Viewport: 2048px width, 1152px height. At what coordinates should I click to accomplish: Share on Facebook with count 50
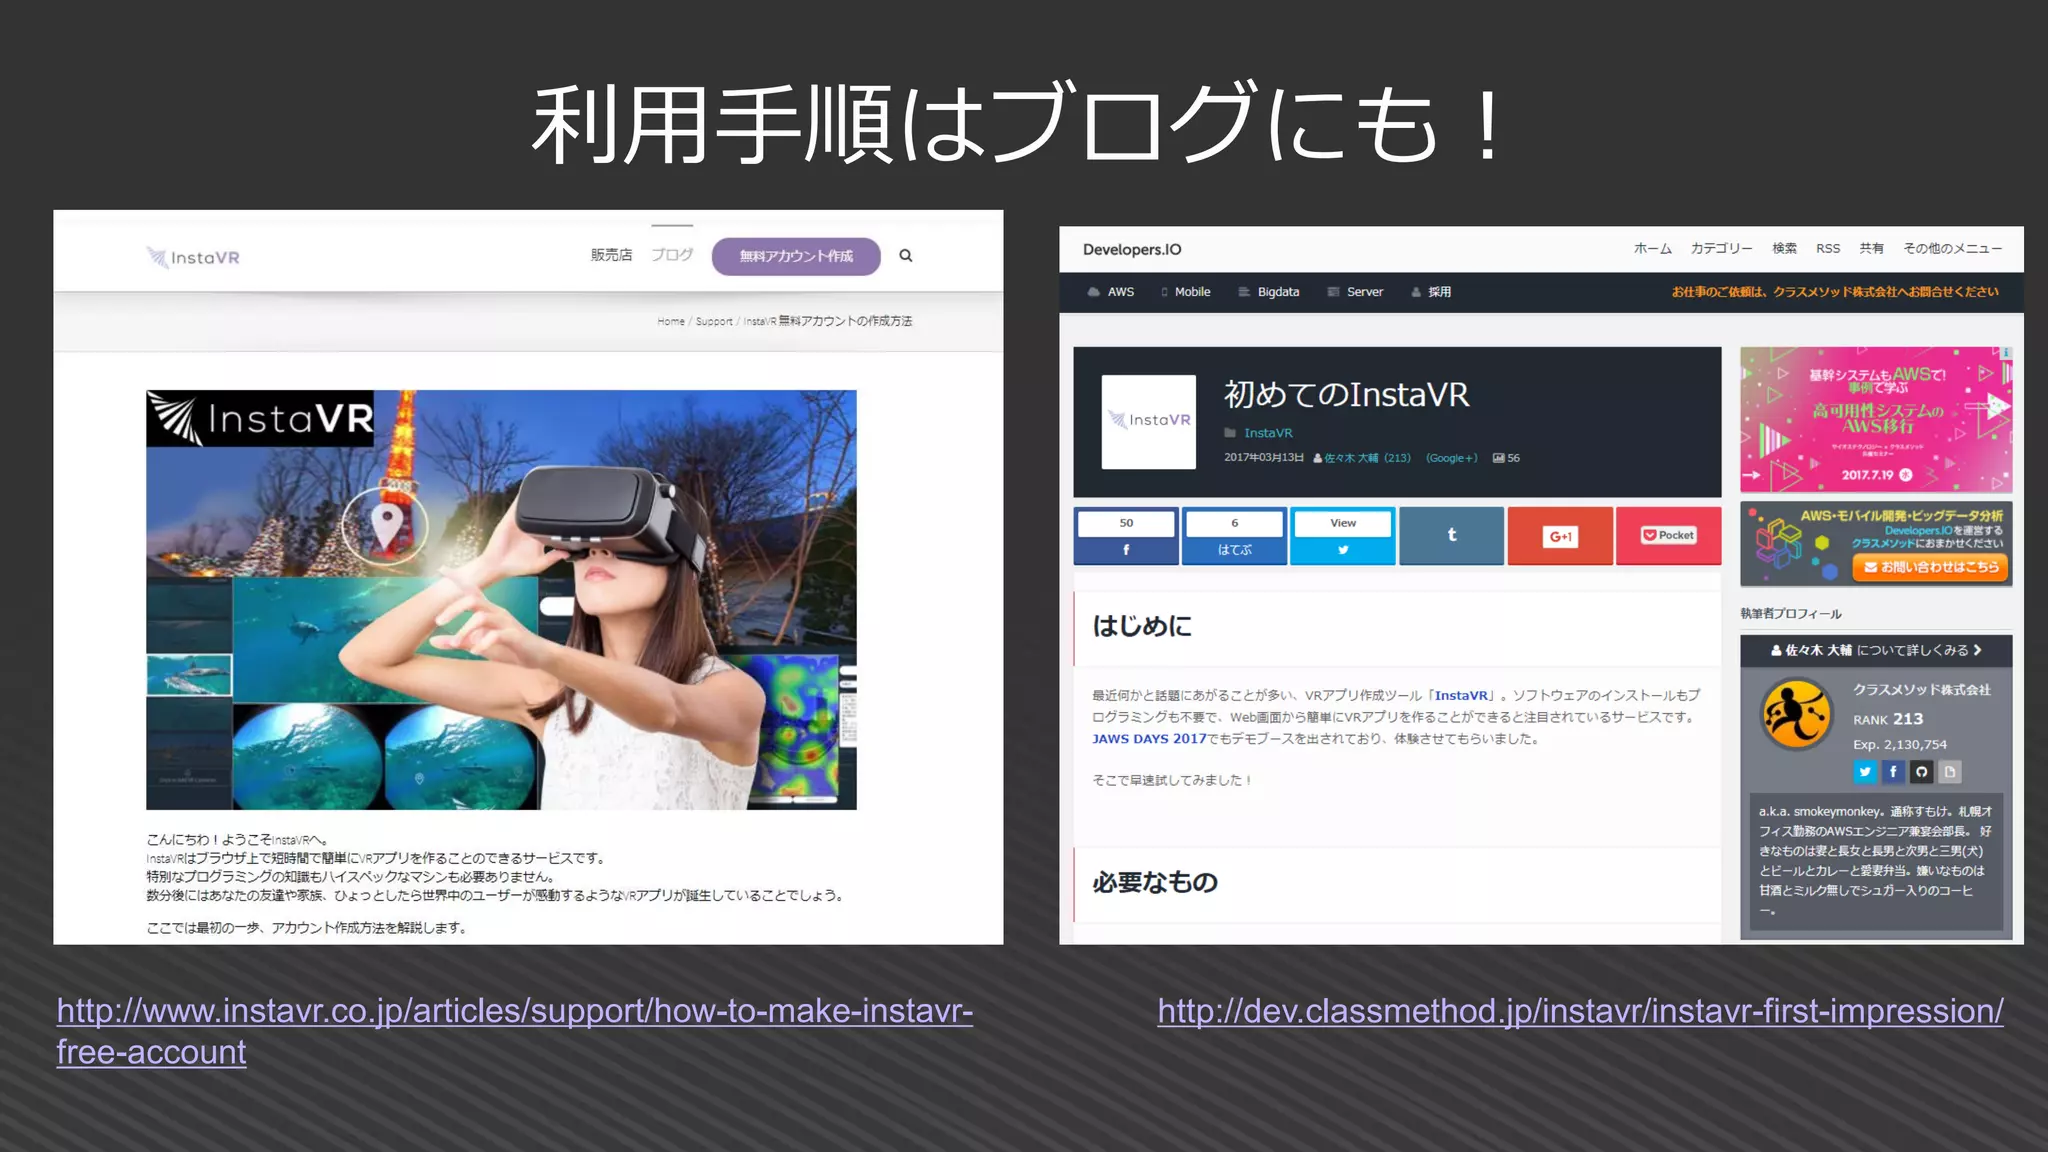pyautogui.click(x=1126, y=536)
